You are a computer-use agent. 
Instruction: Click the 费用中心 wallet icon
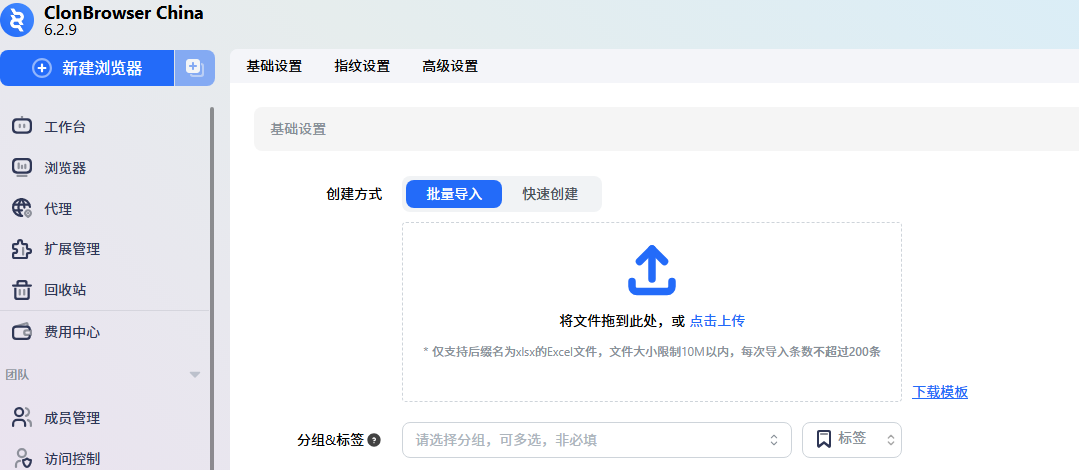tap(22, 332)
